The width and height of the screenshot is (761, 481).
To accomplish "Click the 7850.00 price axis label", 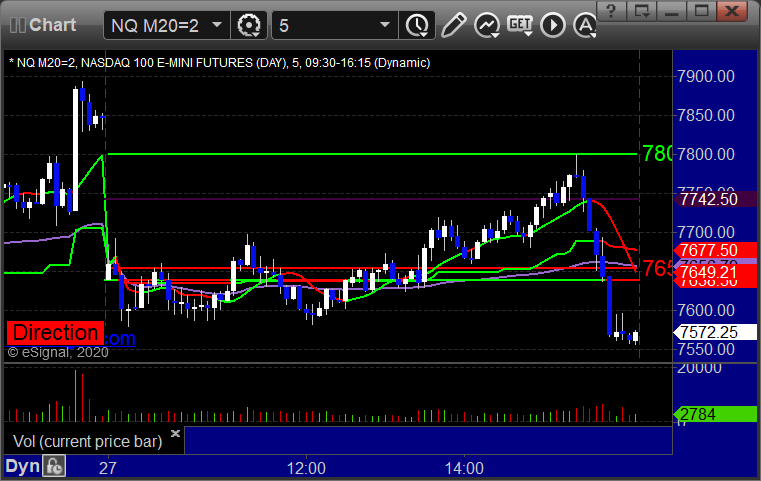I will (706, 115).
